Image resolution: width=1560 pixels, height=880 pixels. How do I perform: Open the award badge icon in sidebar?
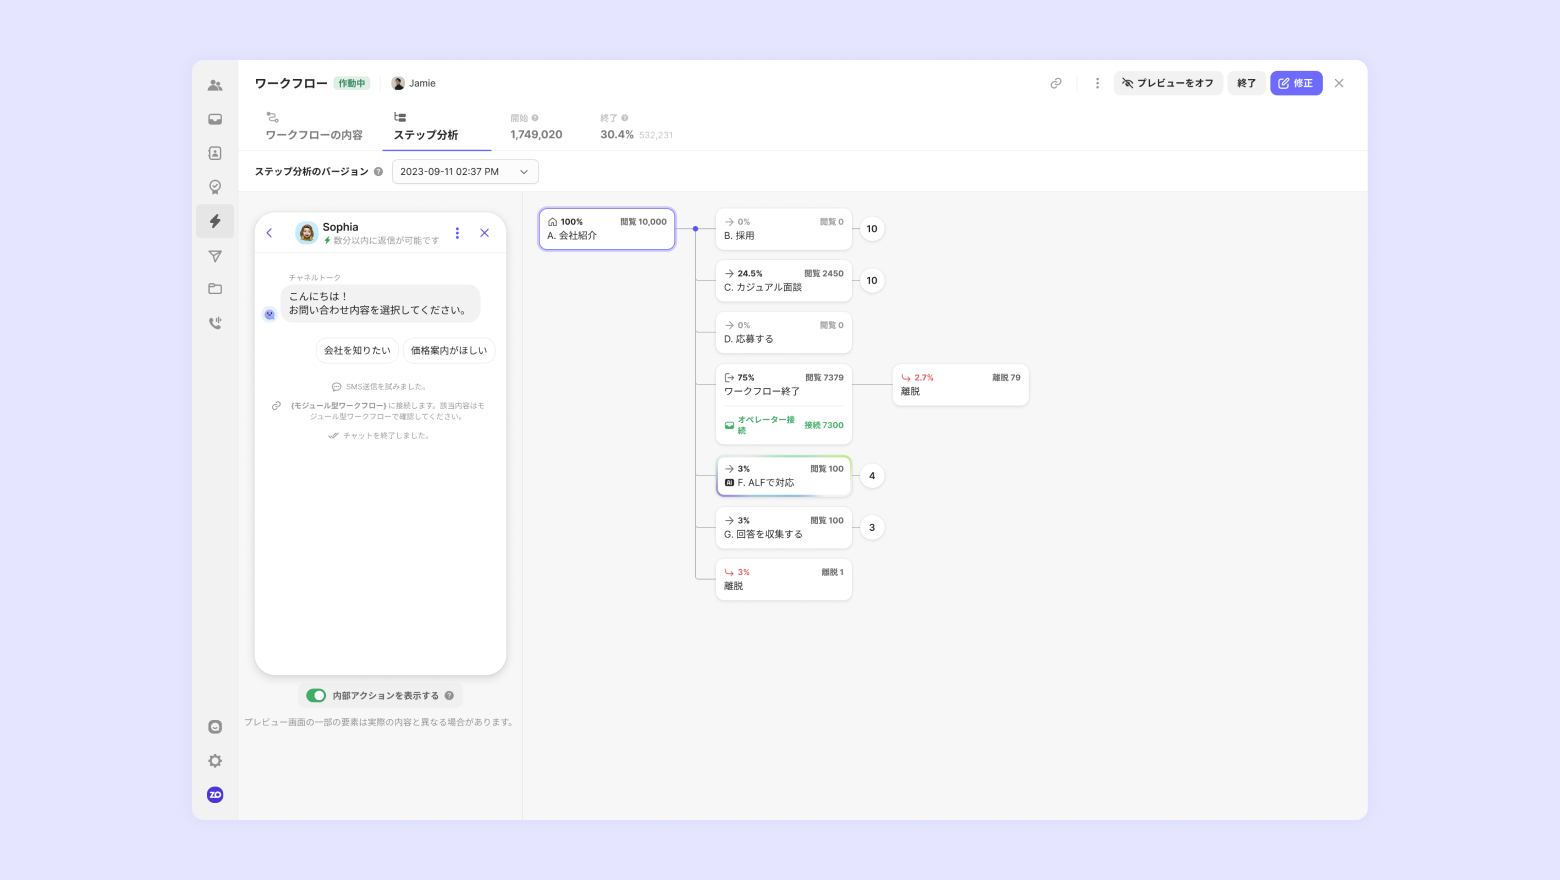pyautogui.click(x=215, y=187)
